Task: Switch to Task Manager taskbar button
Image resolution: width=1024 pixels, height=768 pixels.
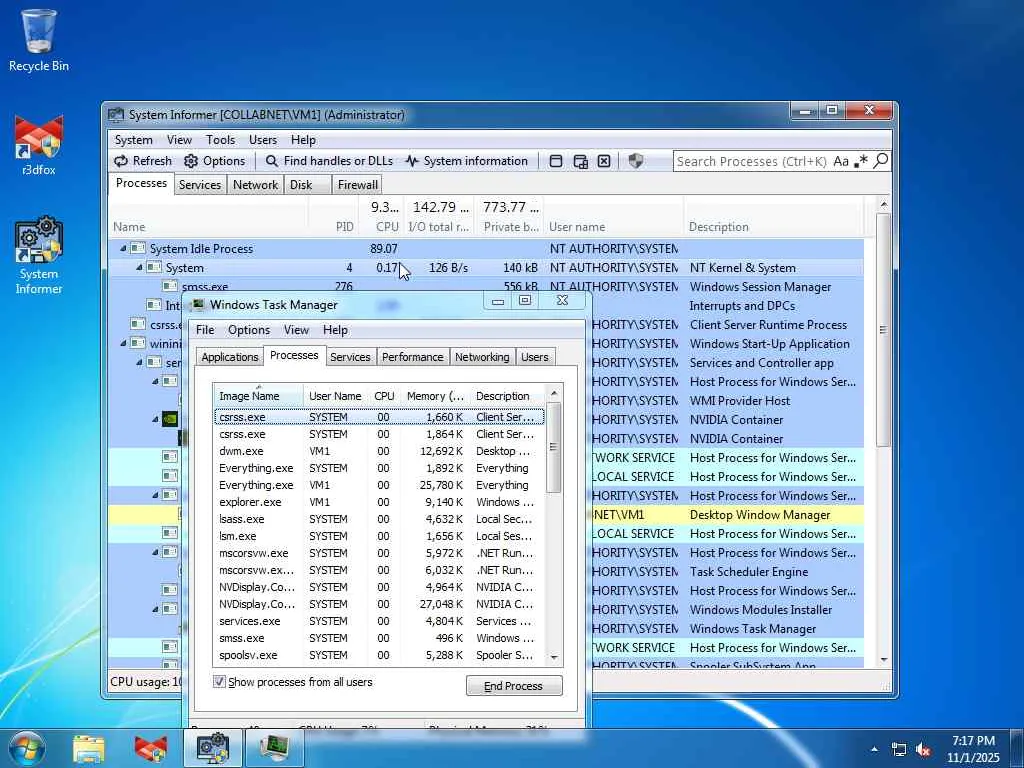Action: click(x=274, y=748)
